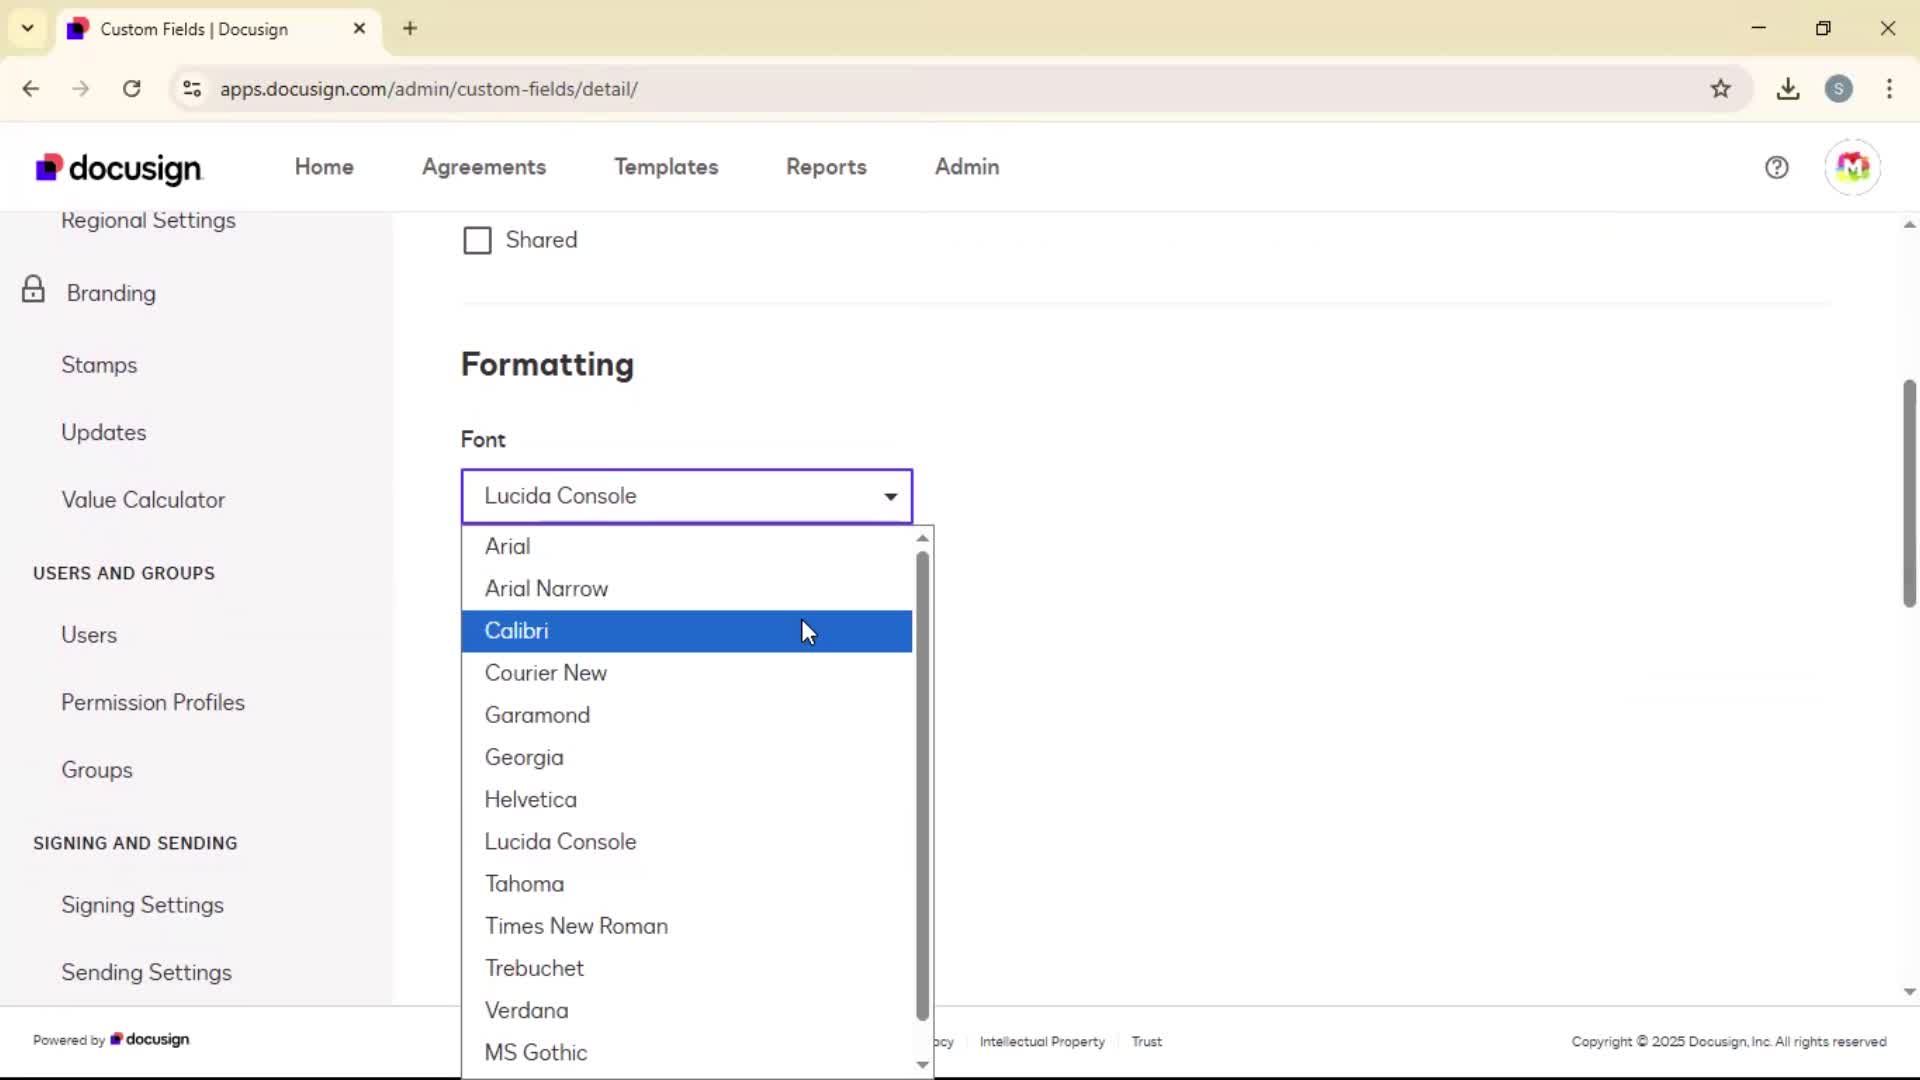Click the Trust footer link
The image size is (1920, 1080).
[1146, 1041]
